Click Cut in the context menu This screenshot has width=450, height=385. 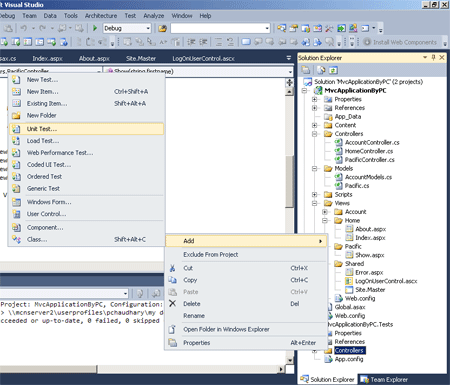click(246, 268)
